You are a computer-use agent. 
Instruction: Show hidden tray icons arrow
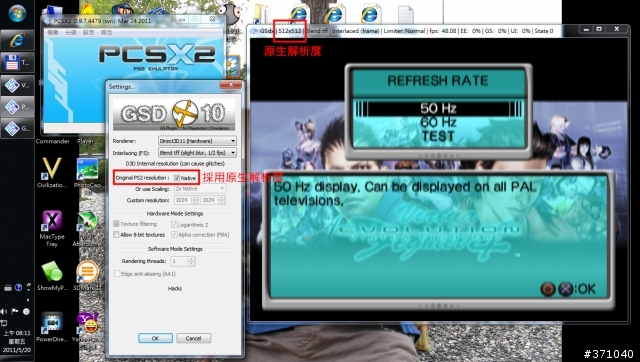28,300
